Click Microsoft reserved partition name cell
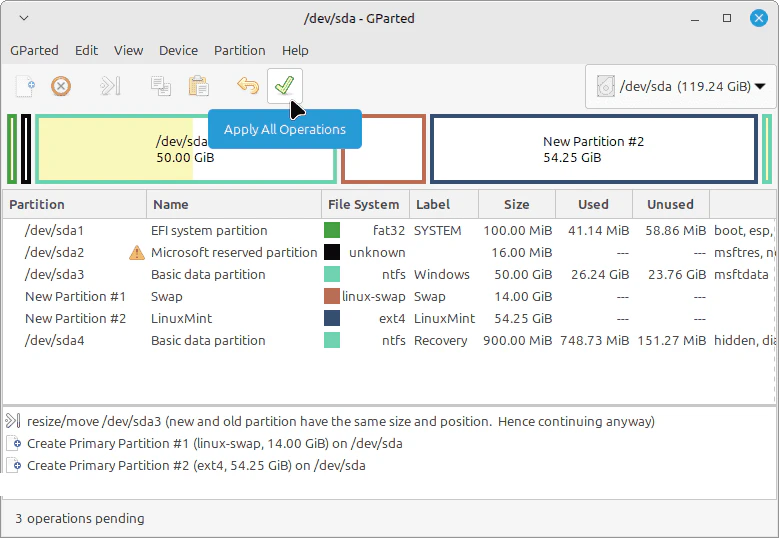 click(234, 252)
